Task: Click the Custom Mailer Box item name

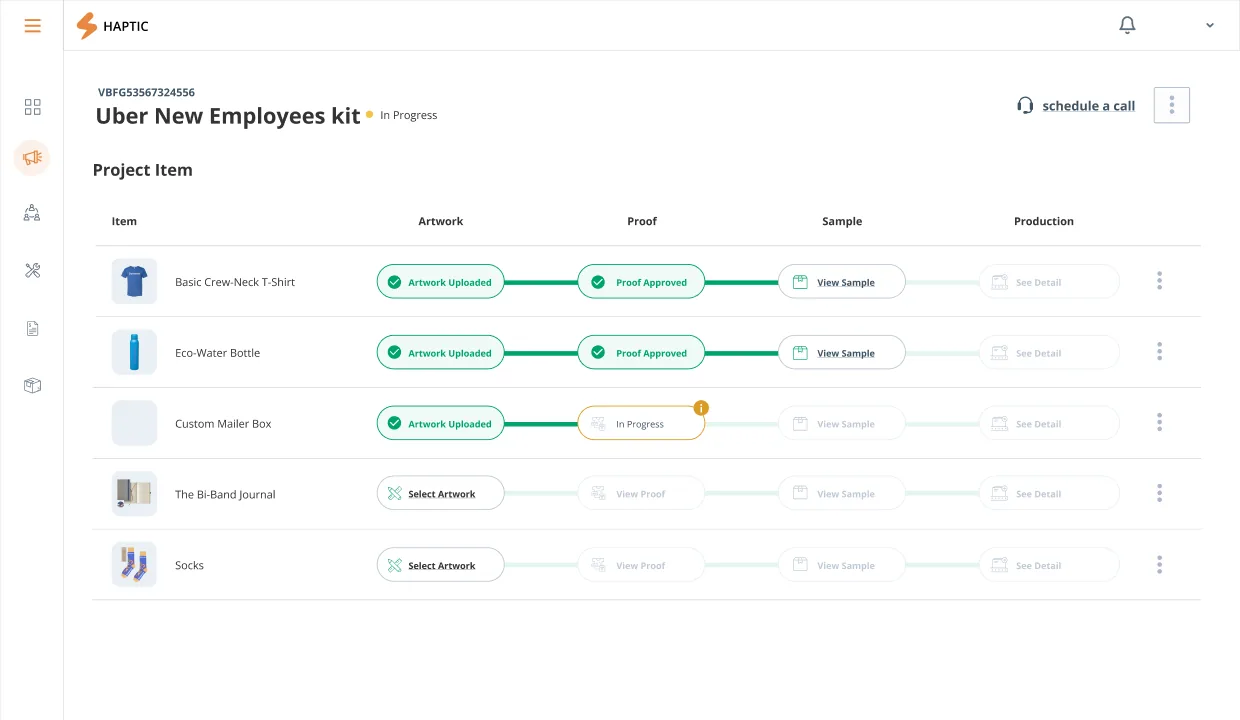Action: tap(223, 424)
